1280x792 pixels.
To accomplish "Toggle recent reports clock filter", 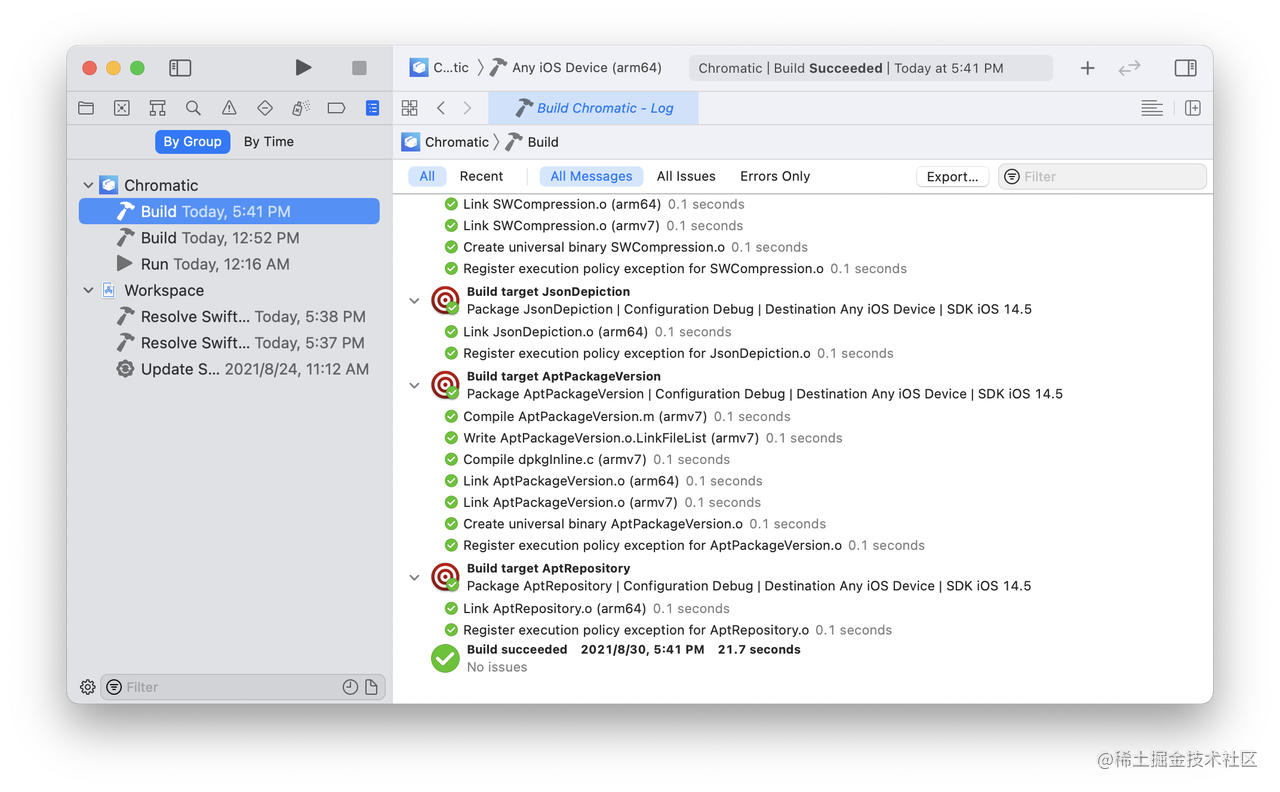I will click(x=350, y=687).
